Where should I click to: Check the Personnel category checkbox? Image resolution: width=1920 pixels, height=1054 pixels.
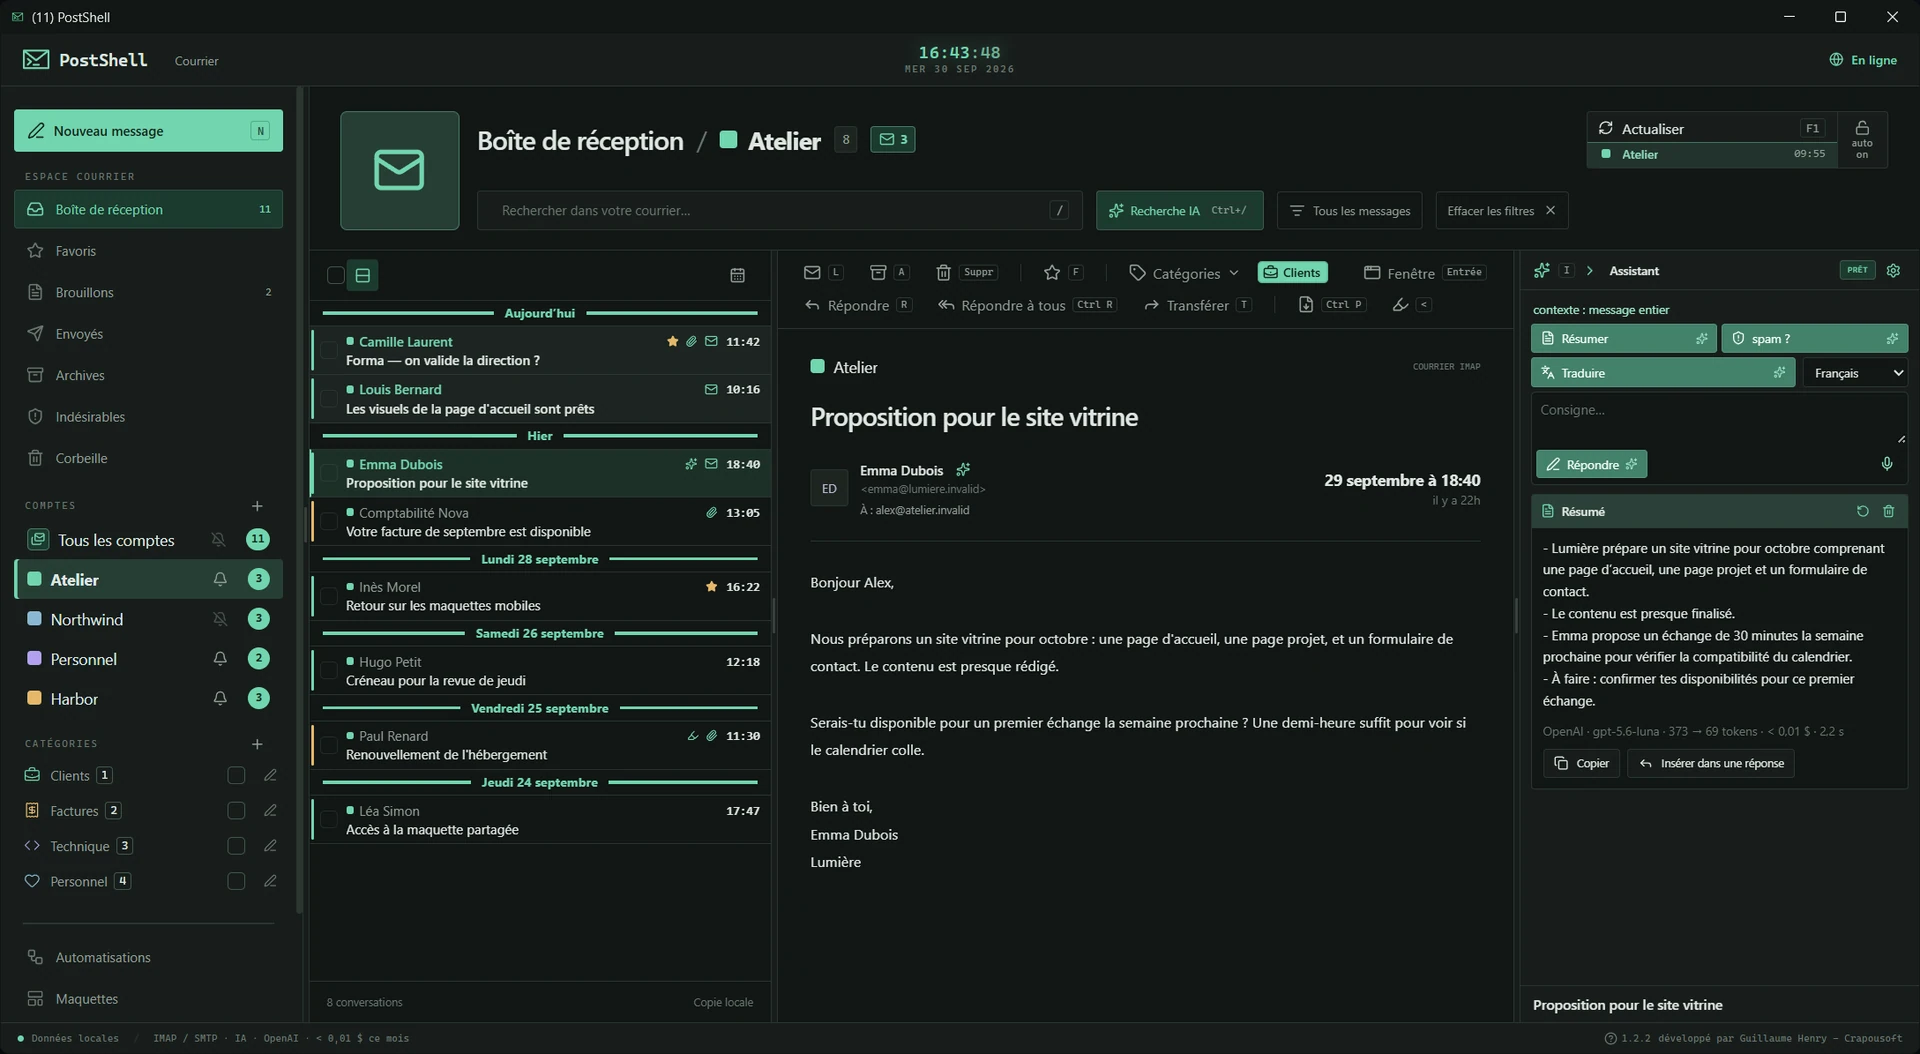coord(236,881)
